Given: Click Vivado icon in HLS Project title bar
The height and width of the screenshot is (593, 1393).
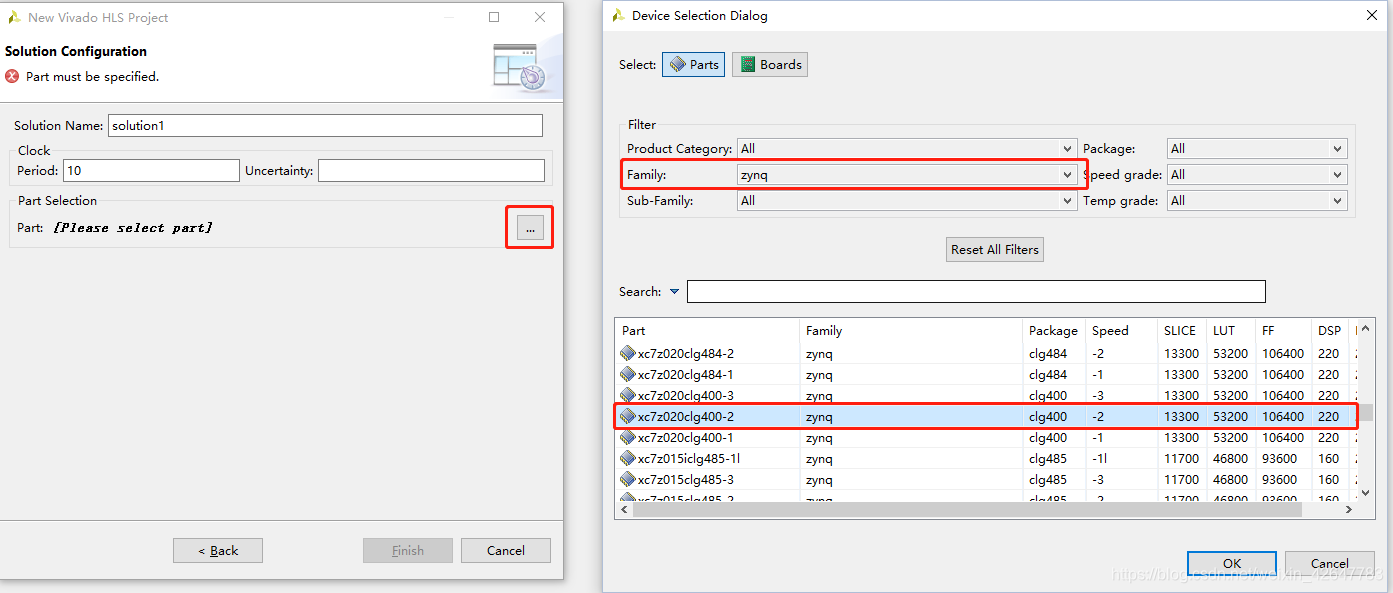Looking at the screenshot, I should [14, 17].
